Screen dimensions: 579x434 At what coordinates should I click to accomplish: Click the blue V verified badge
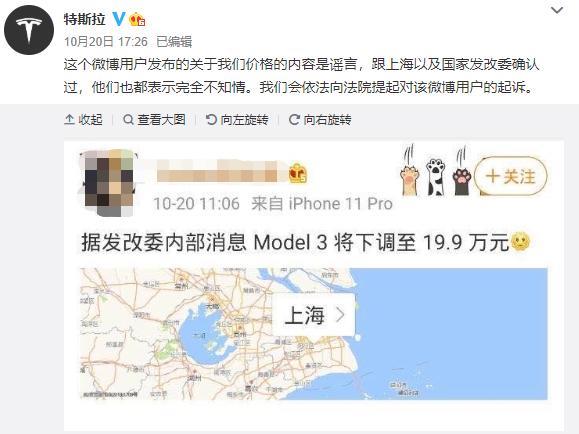point(119,19)
